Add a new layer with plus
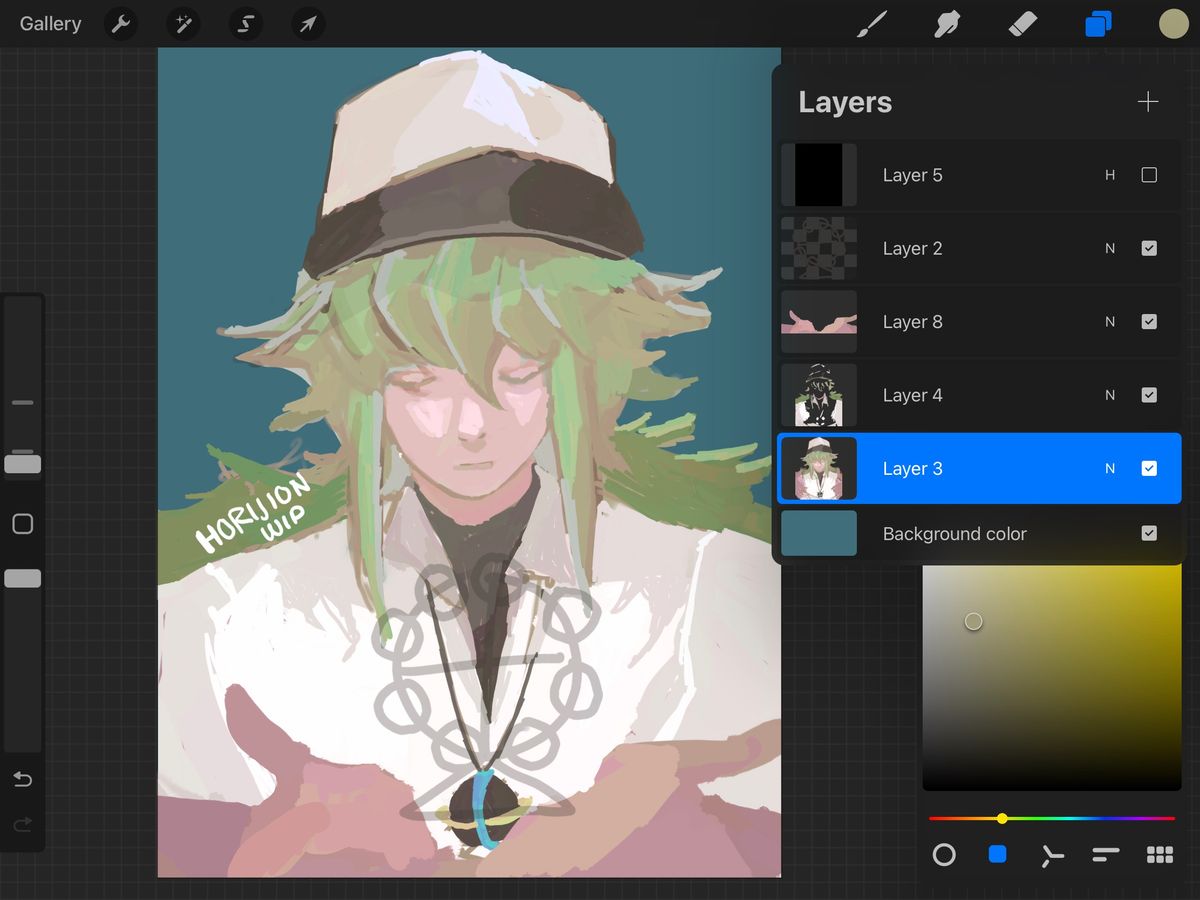Screen dimensions: 1200x900 point(1148,101)
